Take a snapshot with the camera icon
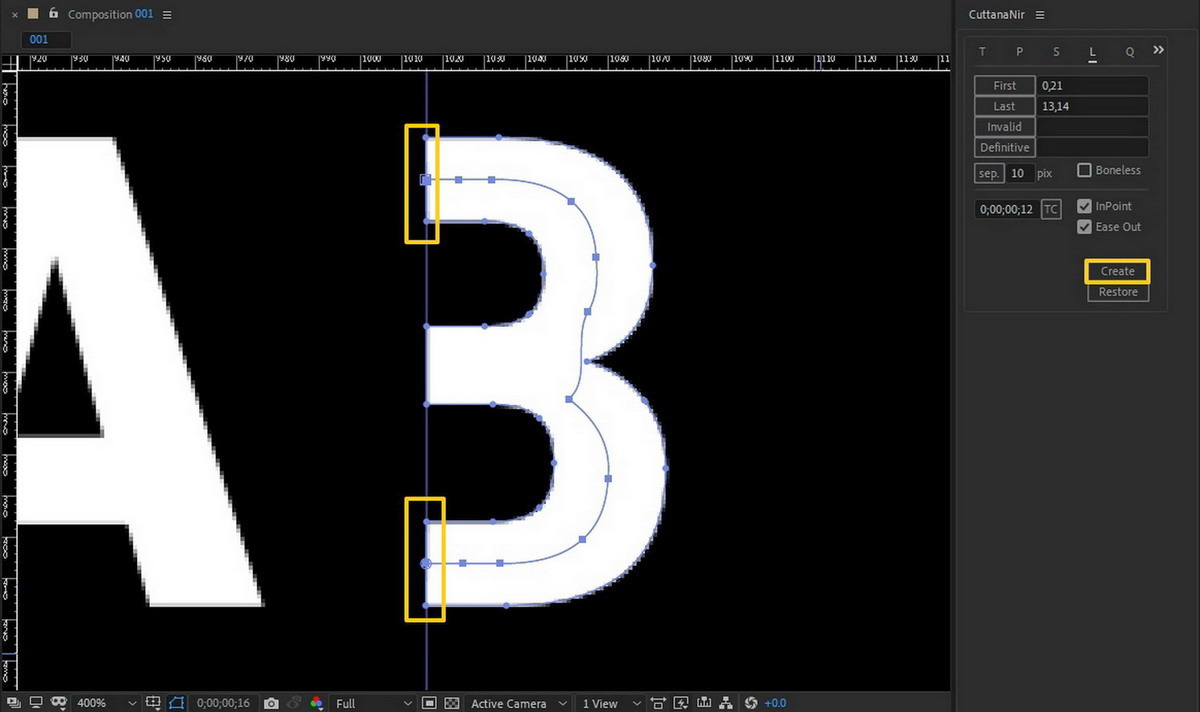 tap(271, 704)
